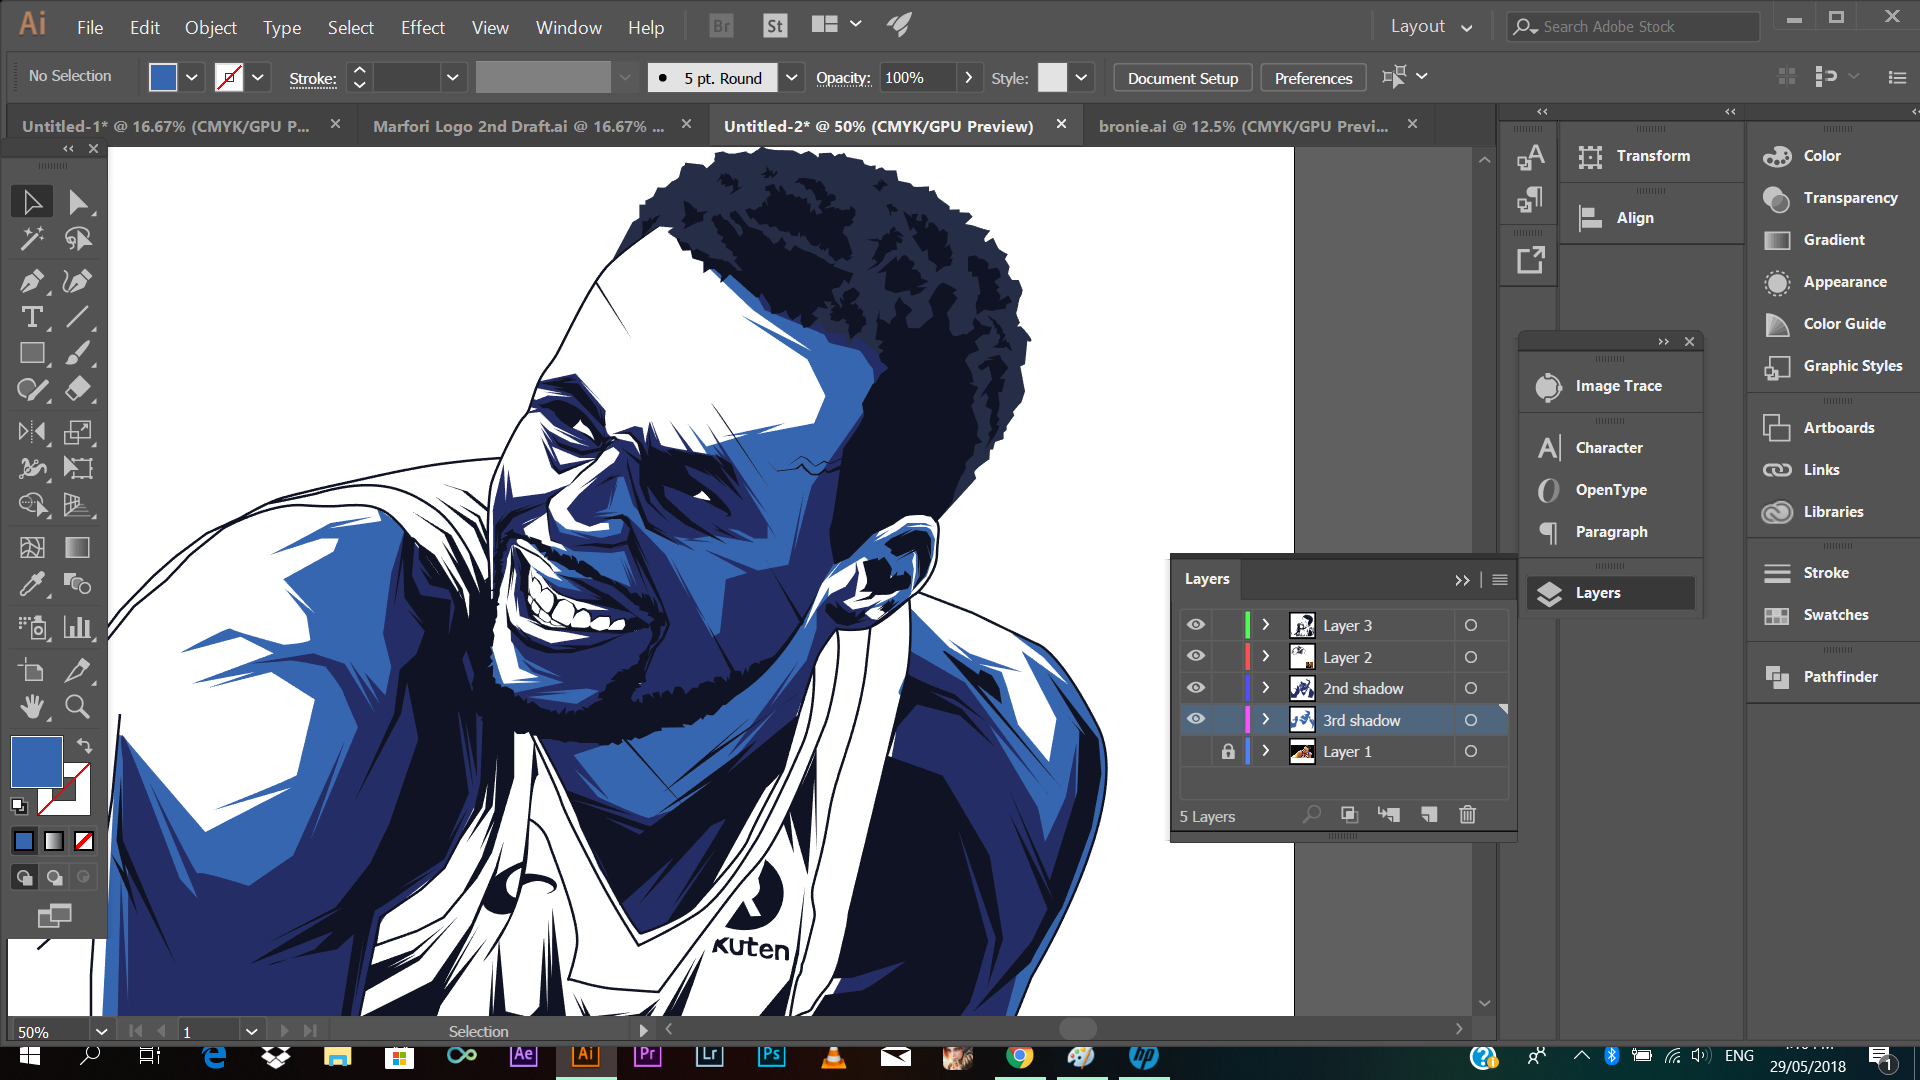Viewport: 1920px width, 1080px height.
Task: Hide Layer 2 using its eye icon
Action: coord(1196,657)
